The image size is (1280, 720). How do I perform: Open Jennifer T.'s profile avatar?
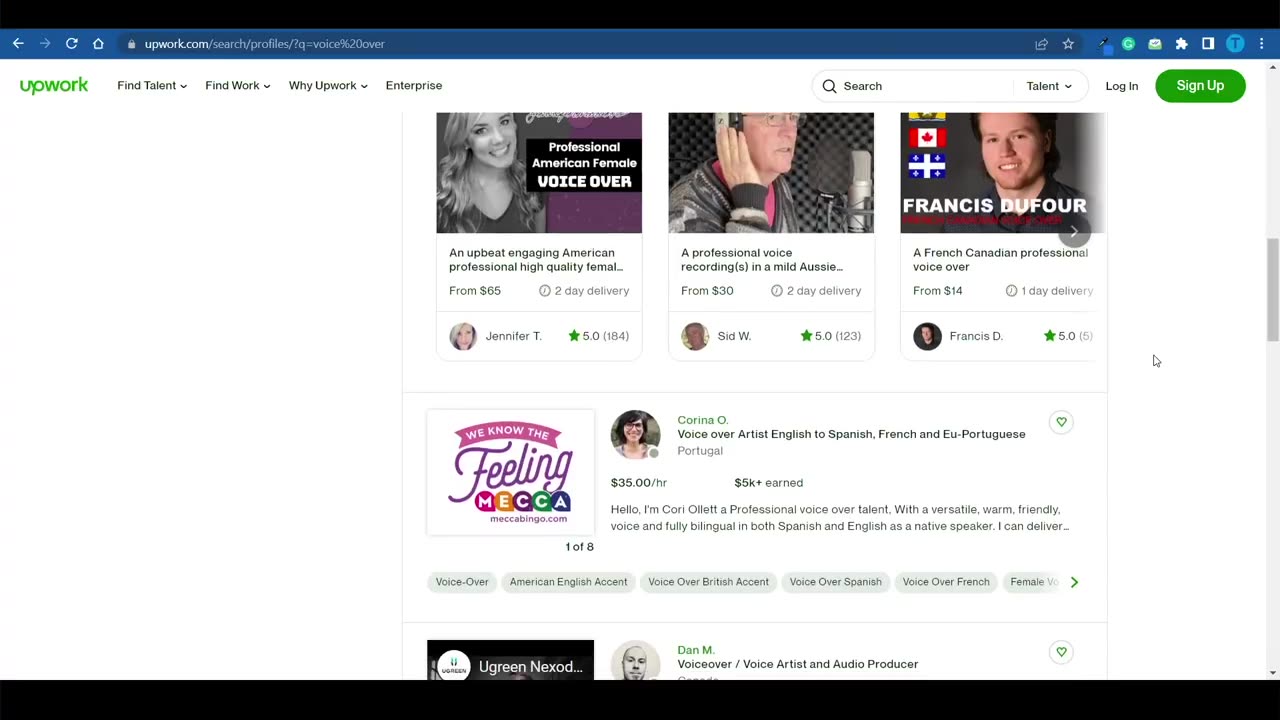click(463, 336)
